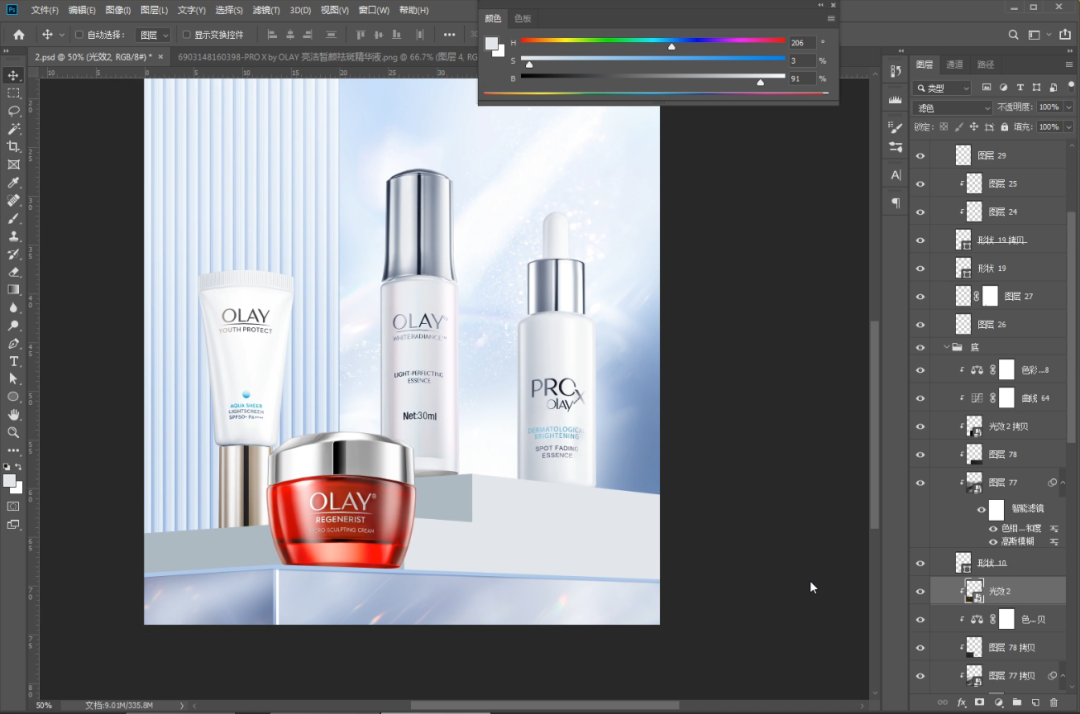Collapse smart filters of 图层 77 拷贝
The height and width of the screenshot is (714, 1080).
click(1063, 676)
